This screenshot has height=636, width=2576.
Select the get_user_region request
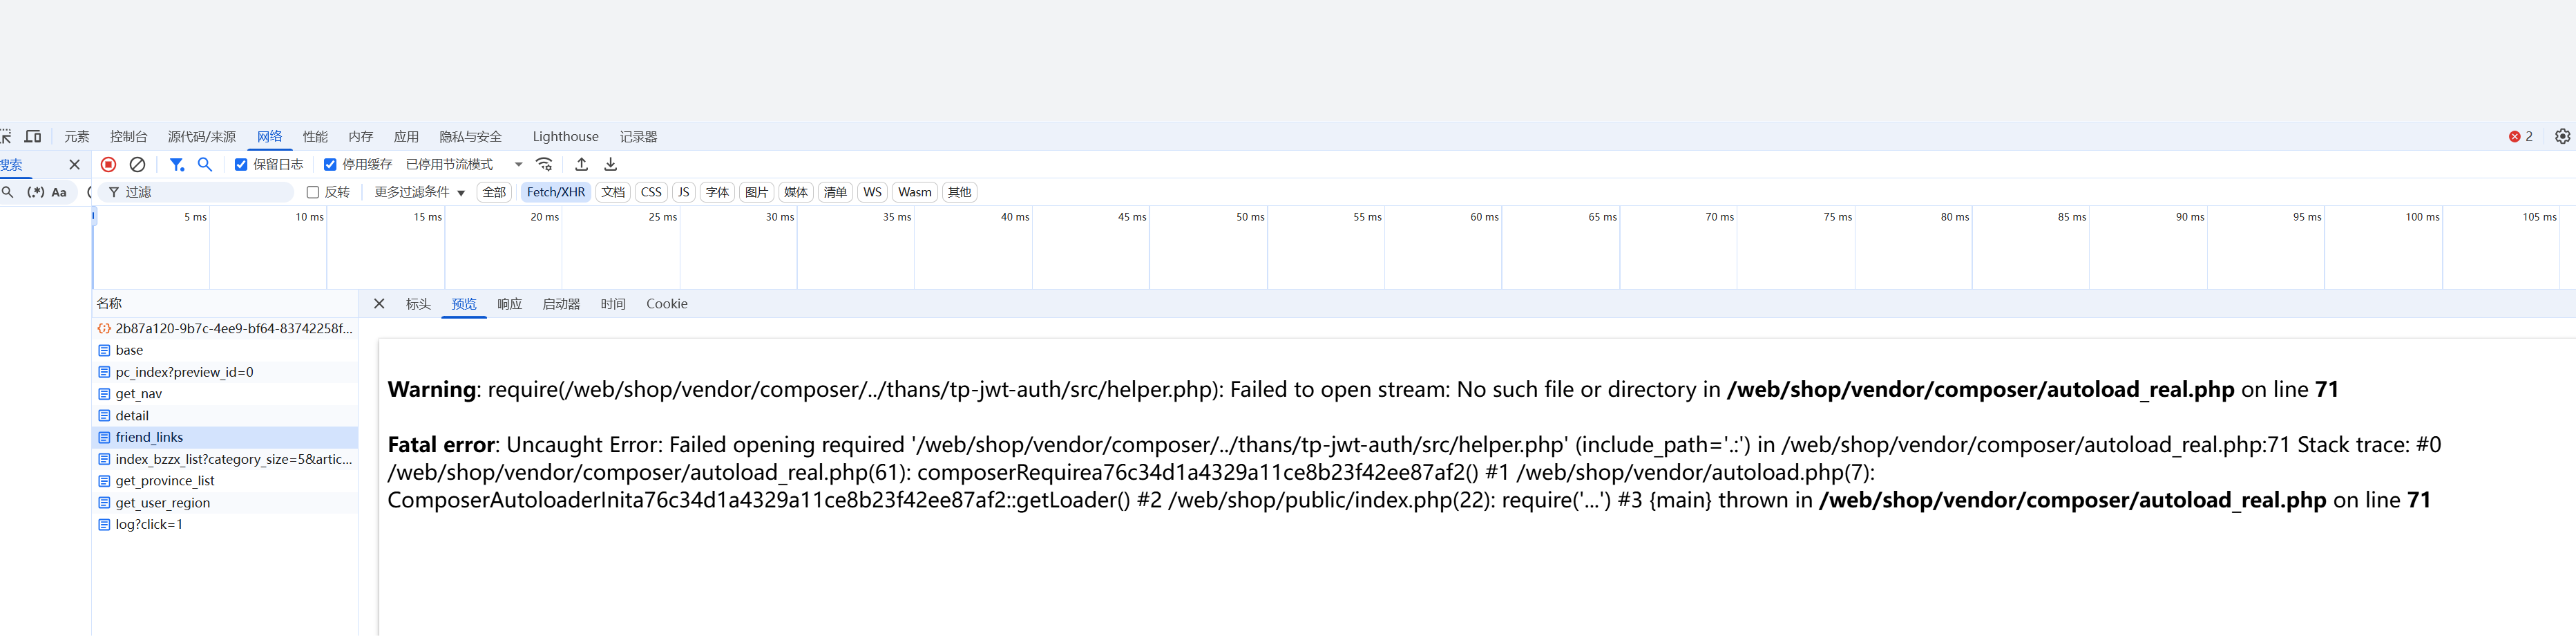coord(225,503)
